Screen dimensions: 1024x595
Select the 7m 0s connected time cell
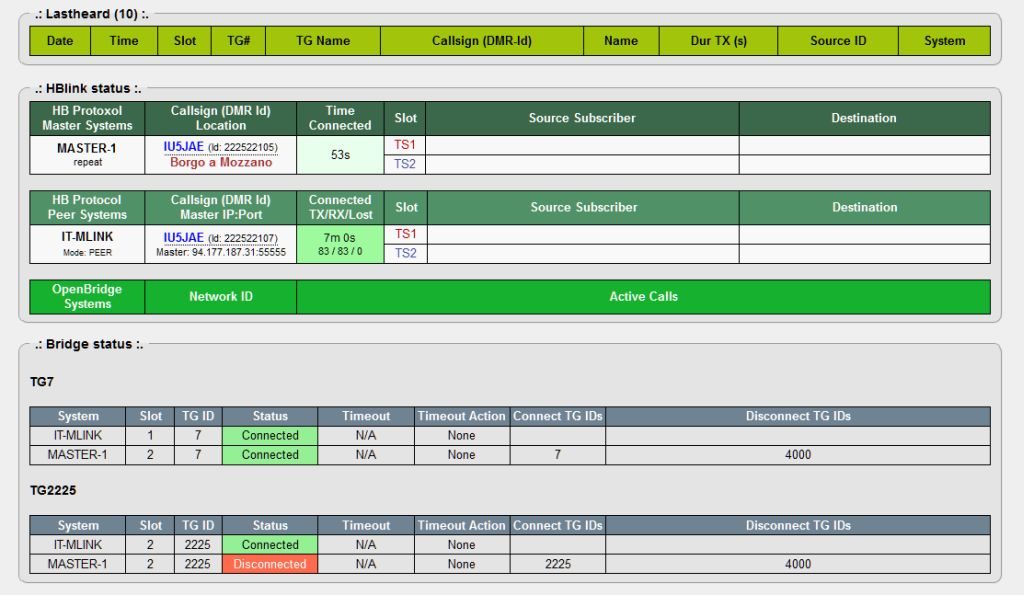click(340, 244)
